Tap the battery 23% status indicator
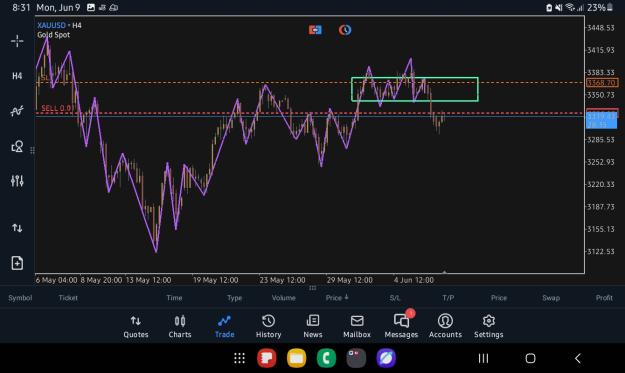Viewport: 625px width, 373px height. 600,8
